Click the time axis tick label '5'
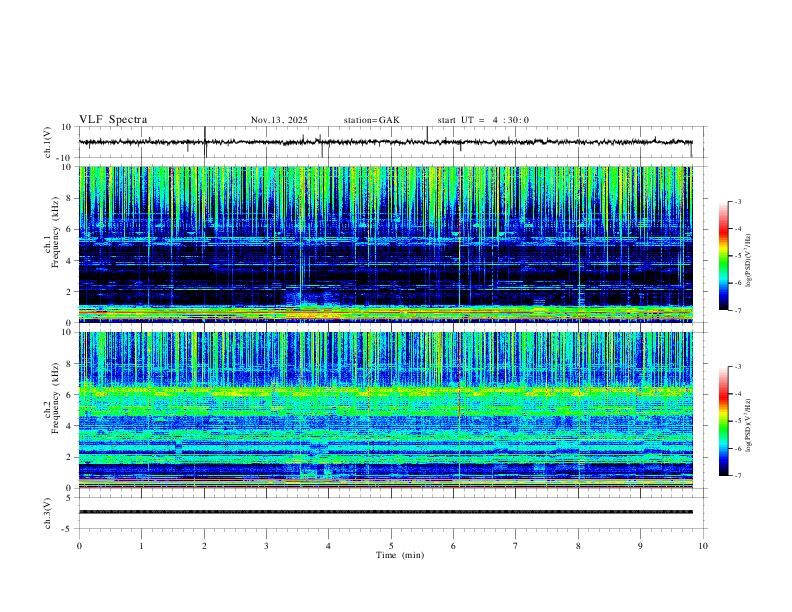 391,546
